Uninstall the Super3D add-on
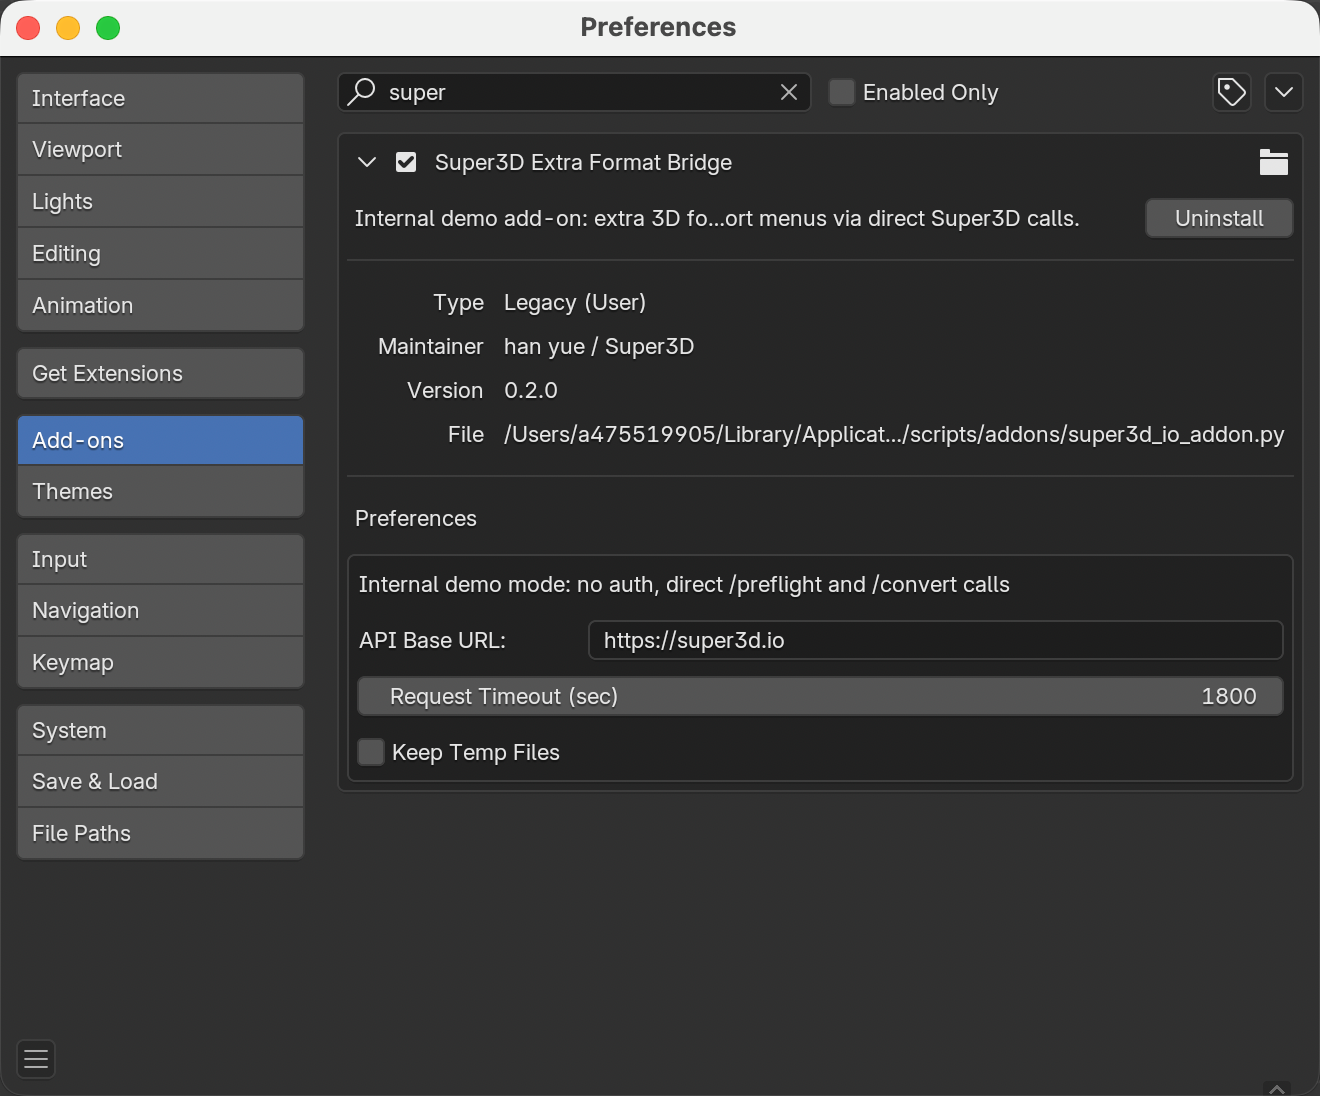1320x1096 pixels. click(x=1219, y=218)
